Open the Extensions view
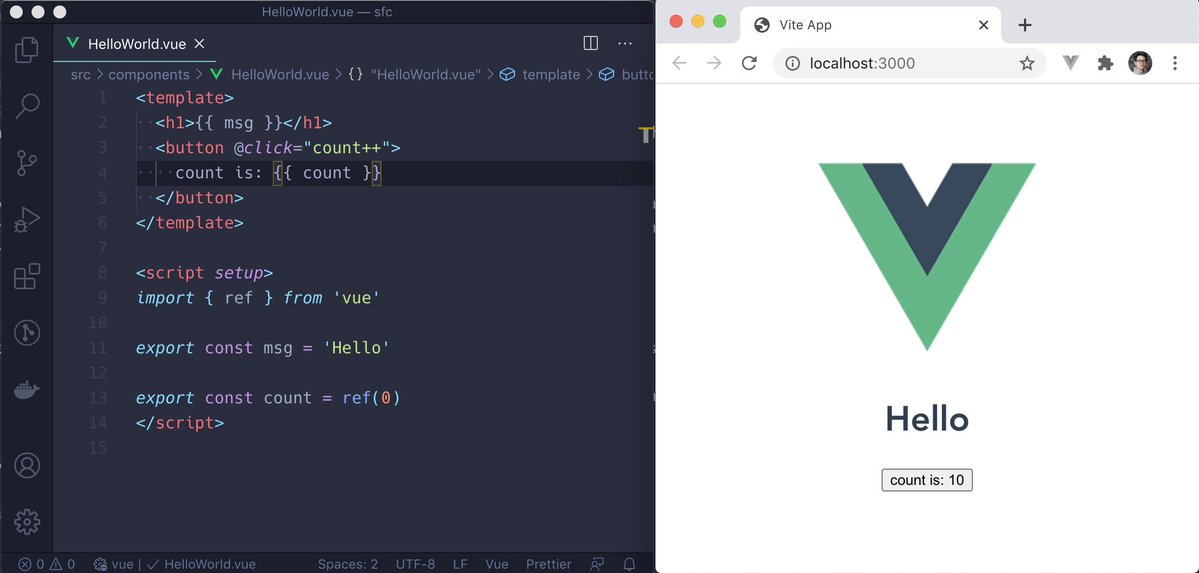 [x=27, y=276]
